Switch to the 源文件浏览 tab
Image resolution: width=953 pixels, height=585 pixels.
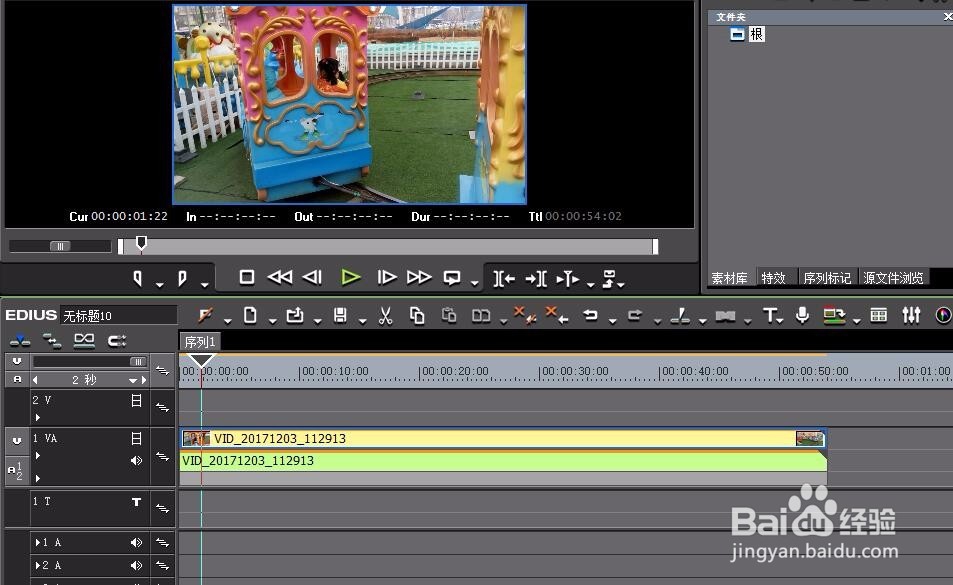[x=893, y=278]
